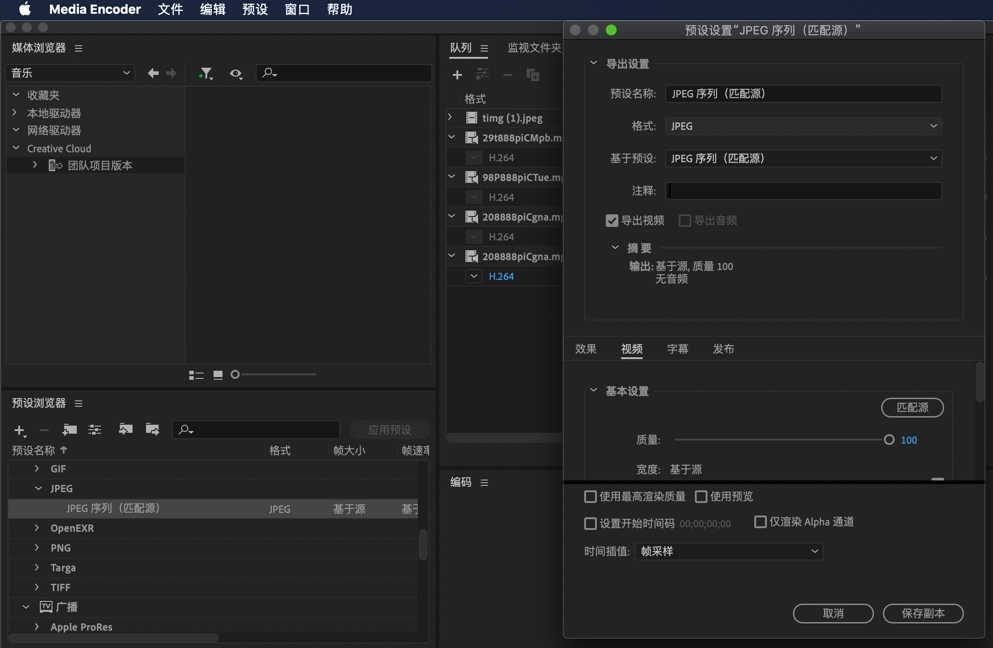Open the 帮助 menu
Viewport: 993px width, 648px height.
(339, 9)
